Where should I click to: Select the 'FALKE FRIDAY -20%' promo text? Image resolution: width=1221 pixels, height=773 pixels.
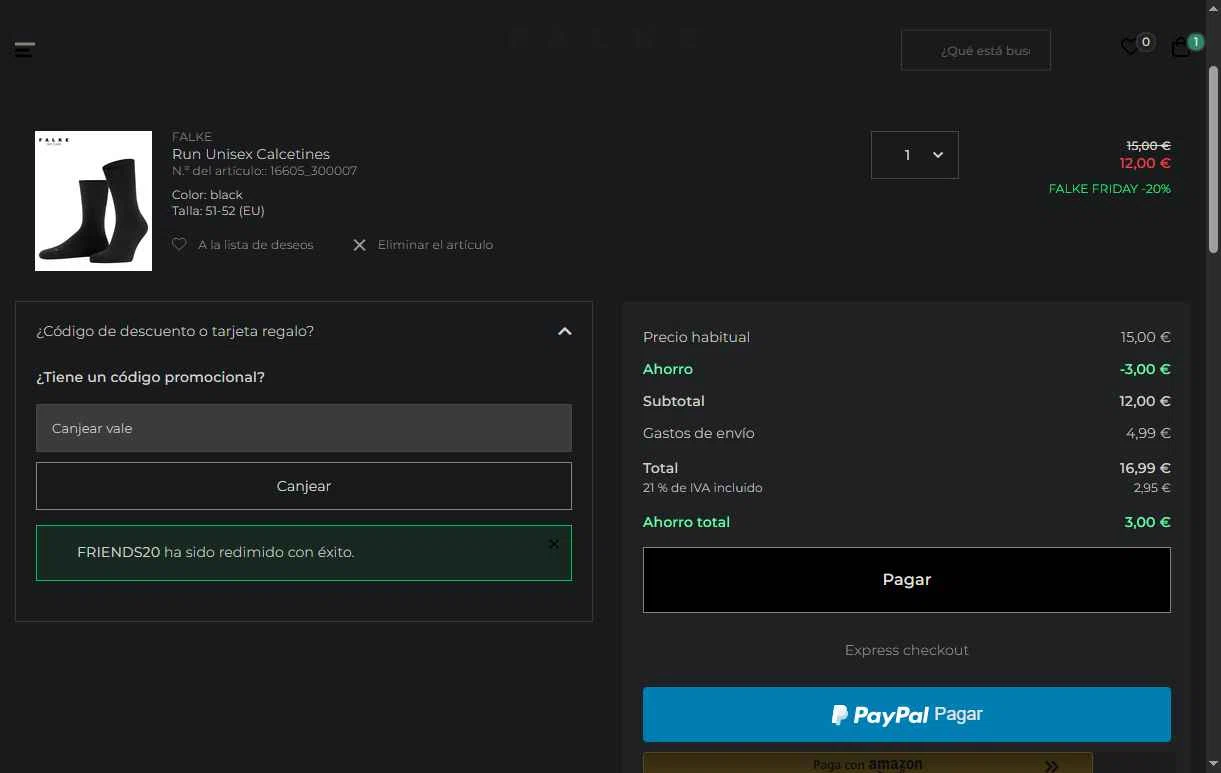tap(1110, 189)
